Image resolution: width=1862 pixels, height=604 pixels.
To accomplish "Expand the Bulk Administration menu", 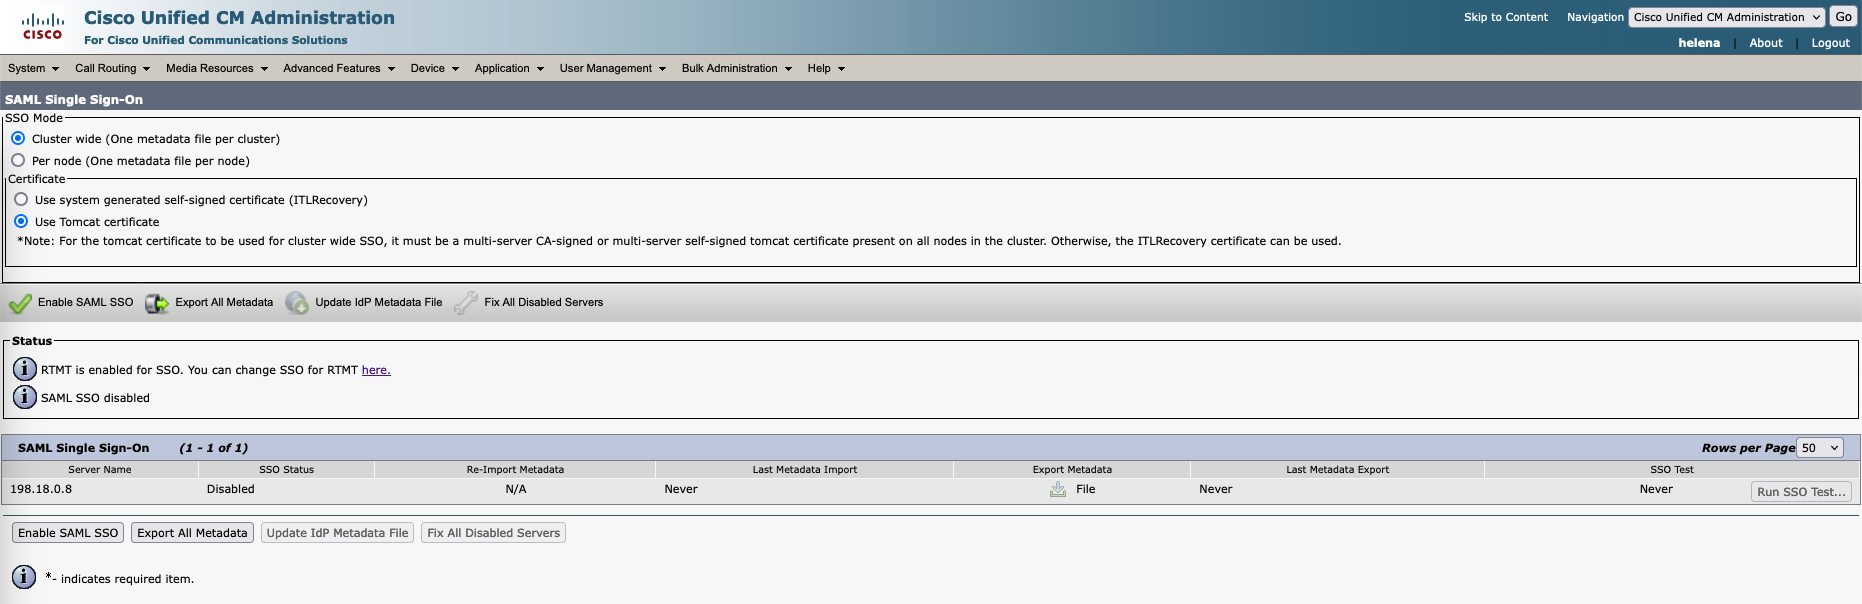I will pyautogui.click(x=736, y=68).
